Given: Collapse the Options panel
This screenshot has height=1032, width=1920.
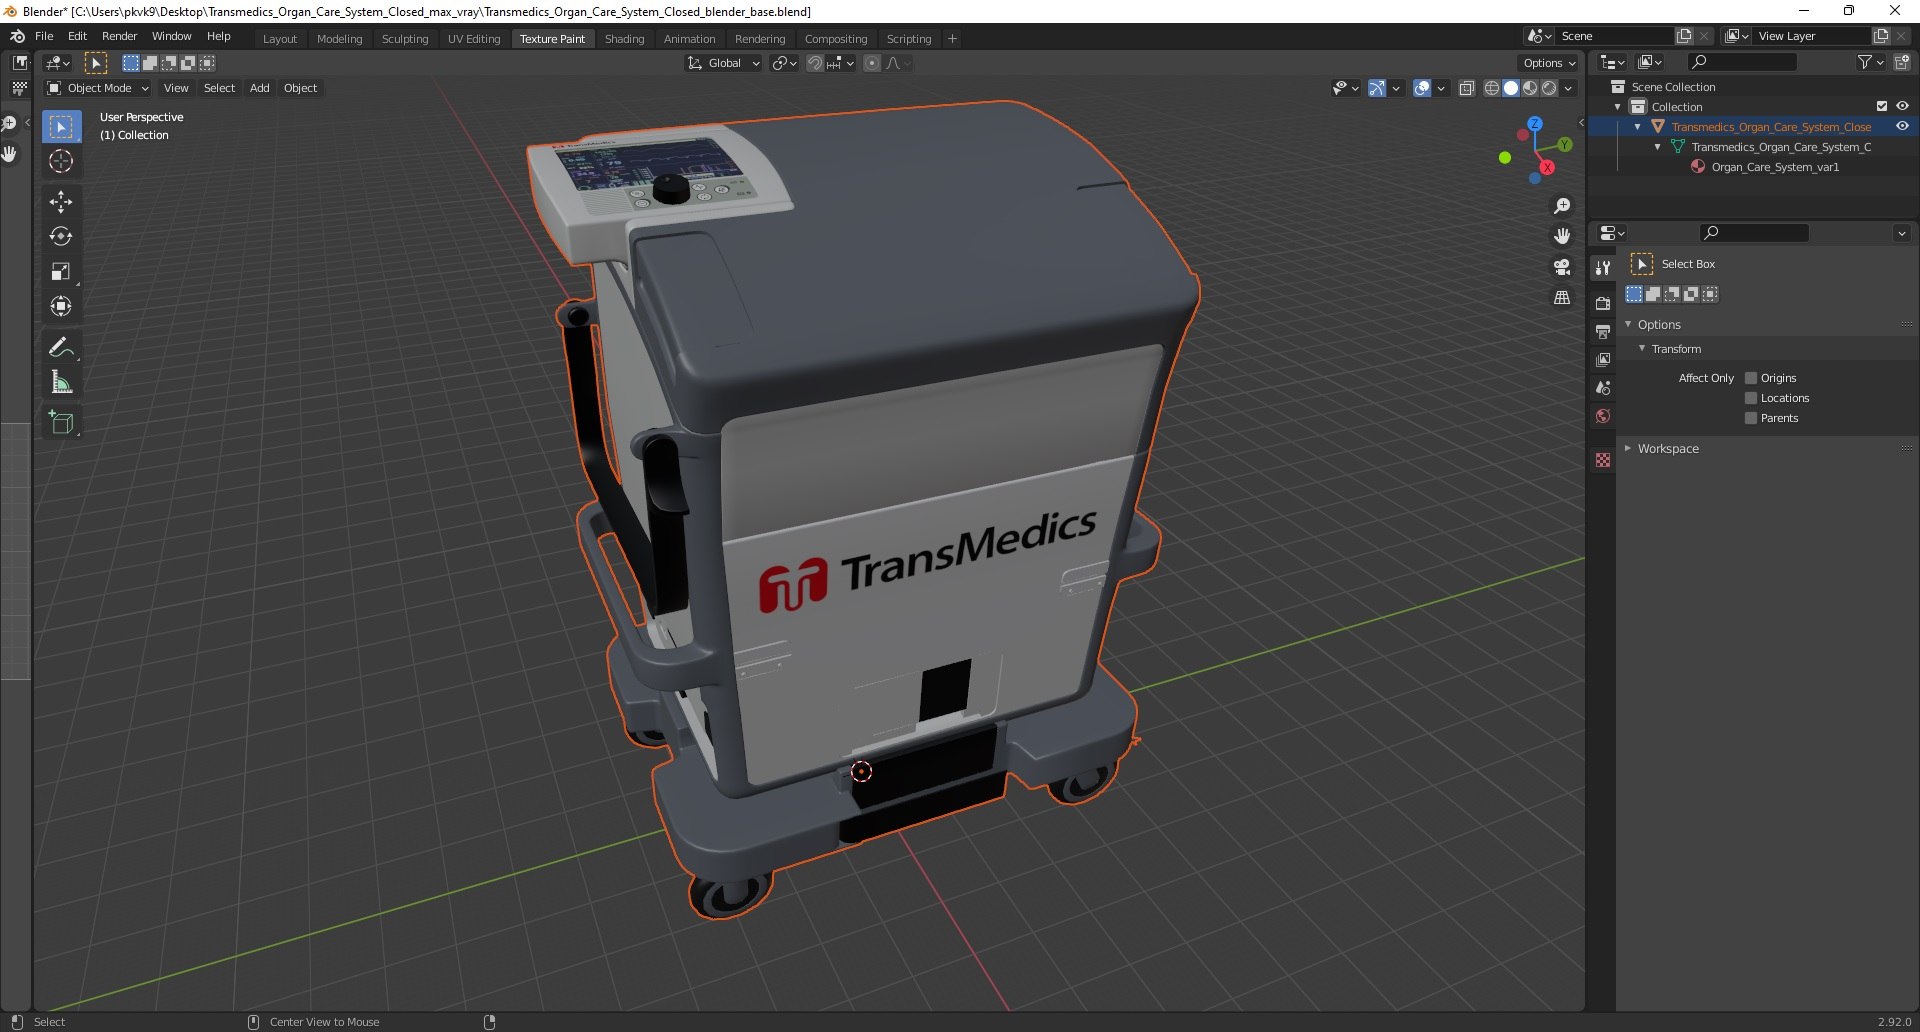Looking at the screenshot, I should click(1658, 325).
